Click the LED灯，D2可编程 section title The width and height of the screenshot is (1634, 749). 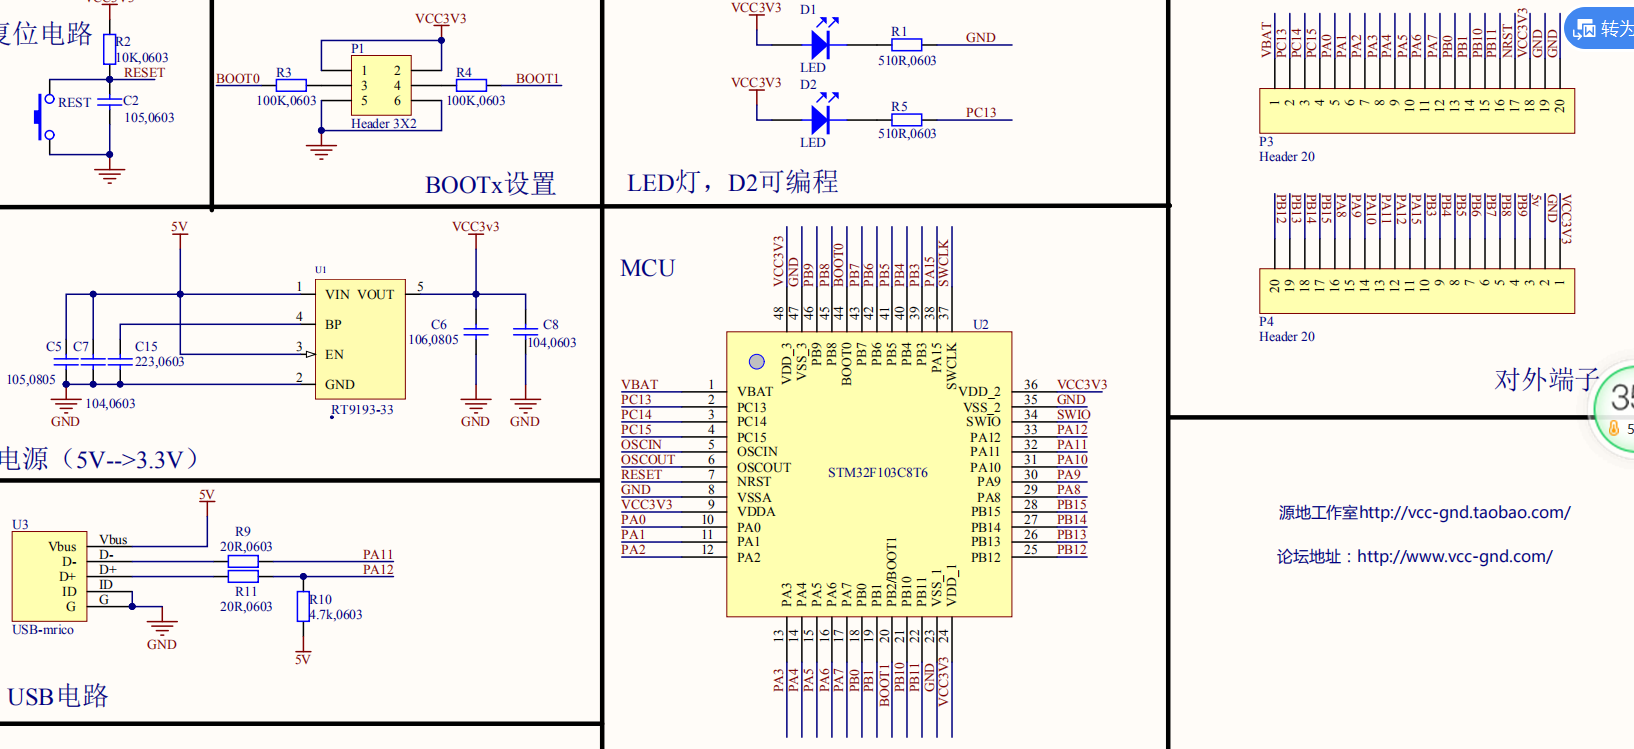[733, 182]
